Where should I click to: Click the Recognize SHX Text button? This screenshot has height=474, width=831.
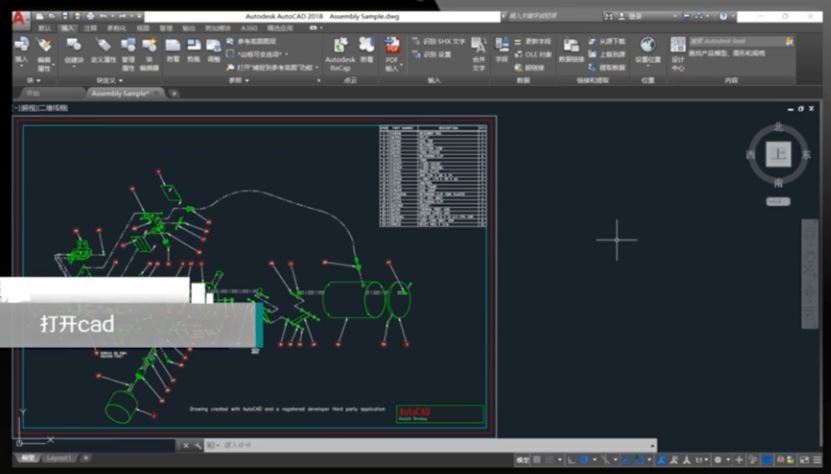pos(439,41)
